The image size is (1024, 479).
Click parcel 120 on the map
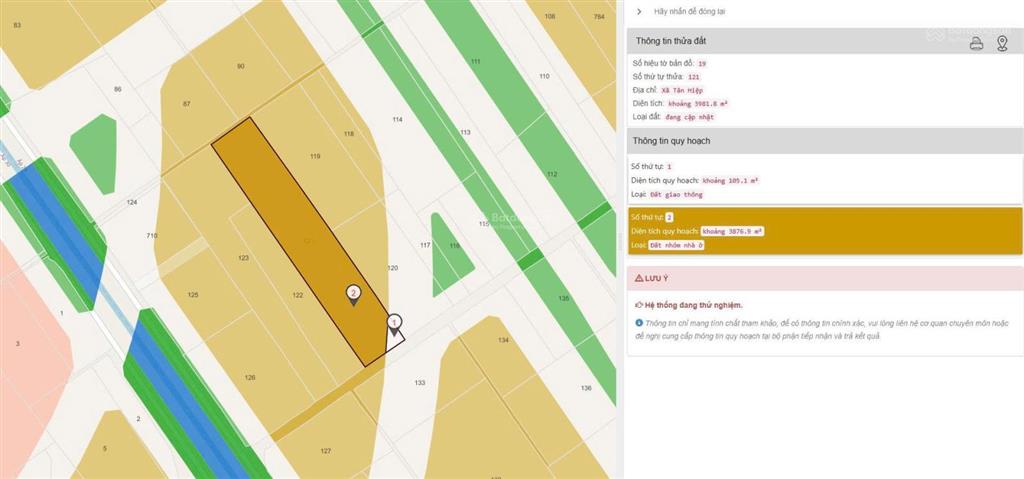[392, 268]
